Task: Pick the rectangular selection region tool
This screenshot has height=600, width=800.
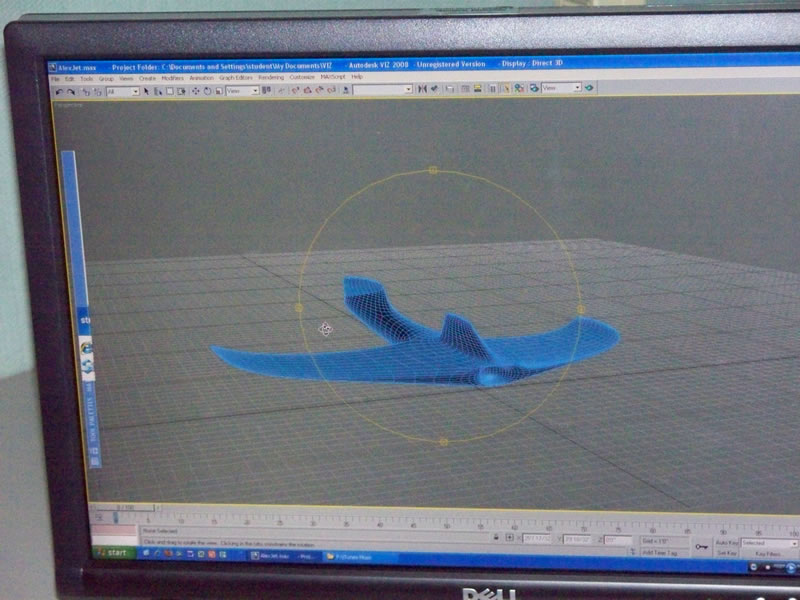Action: point(170,91)
